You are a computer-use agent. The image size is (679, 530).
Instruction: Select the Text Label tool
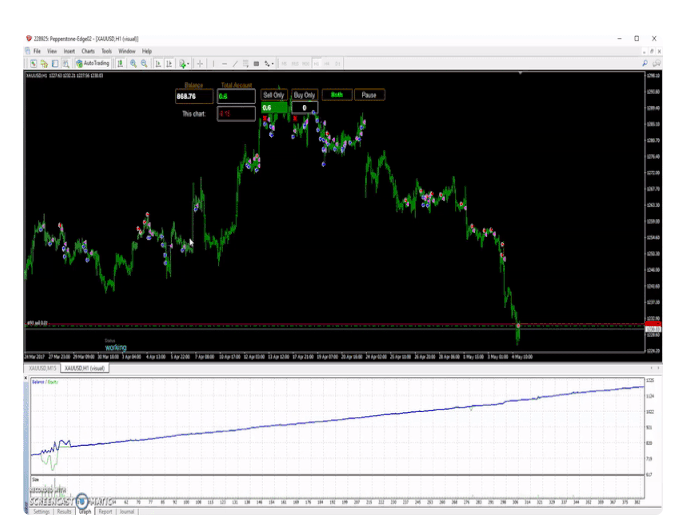click(256, 64)
